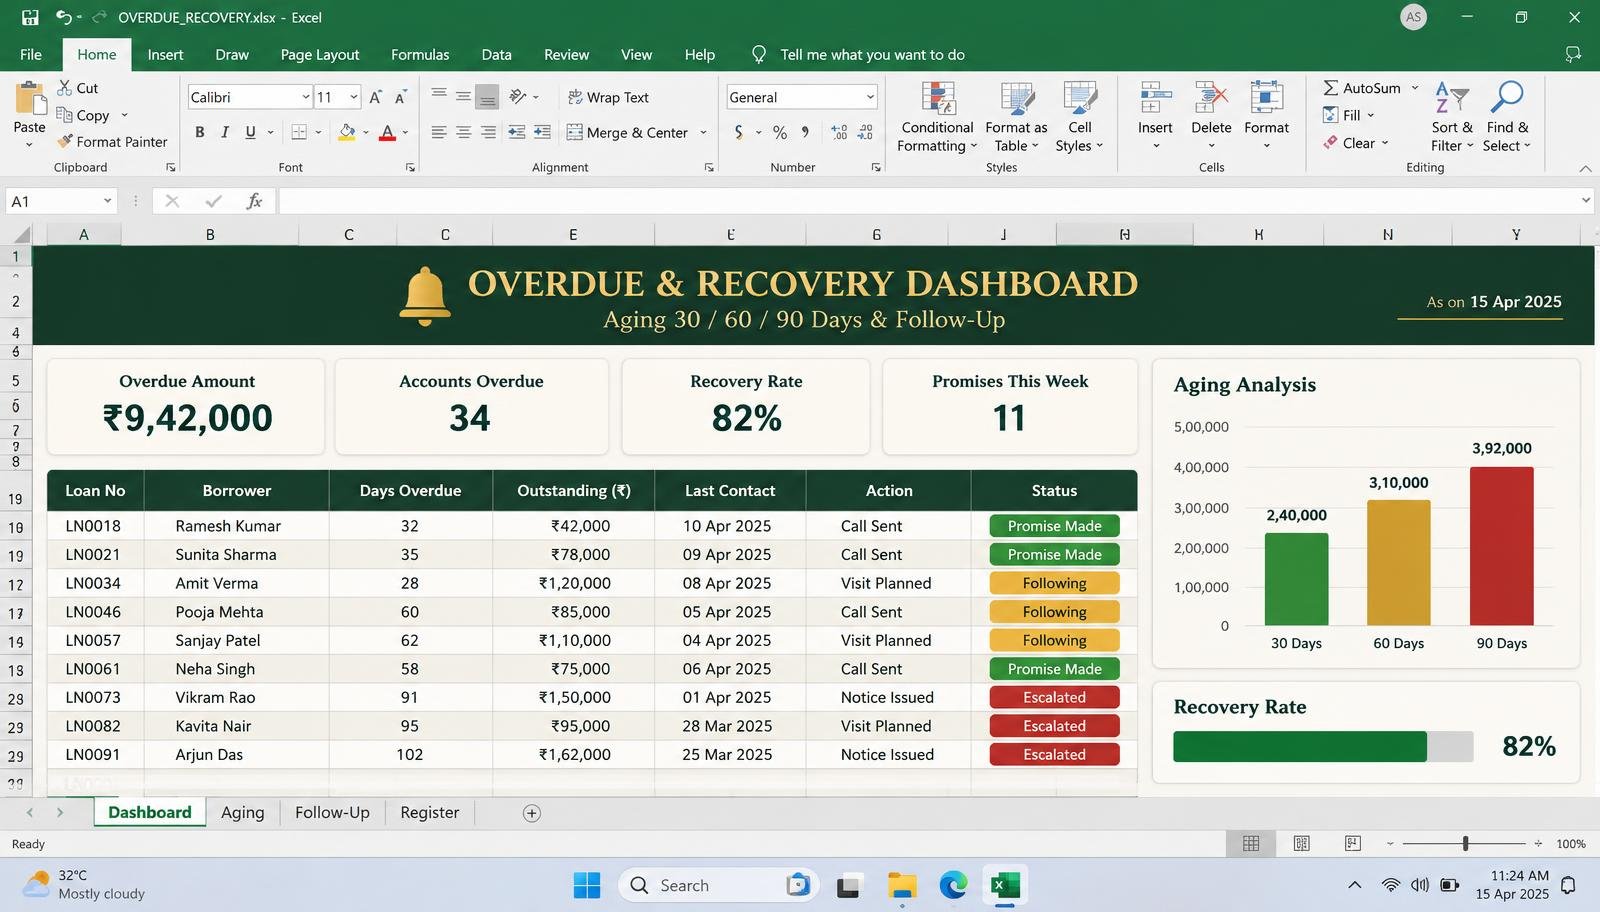The image size is (1600, 912).
Task: Click the Increase Decimal icon
Action: pos(839,132)
